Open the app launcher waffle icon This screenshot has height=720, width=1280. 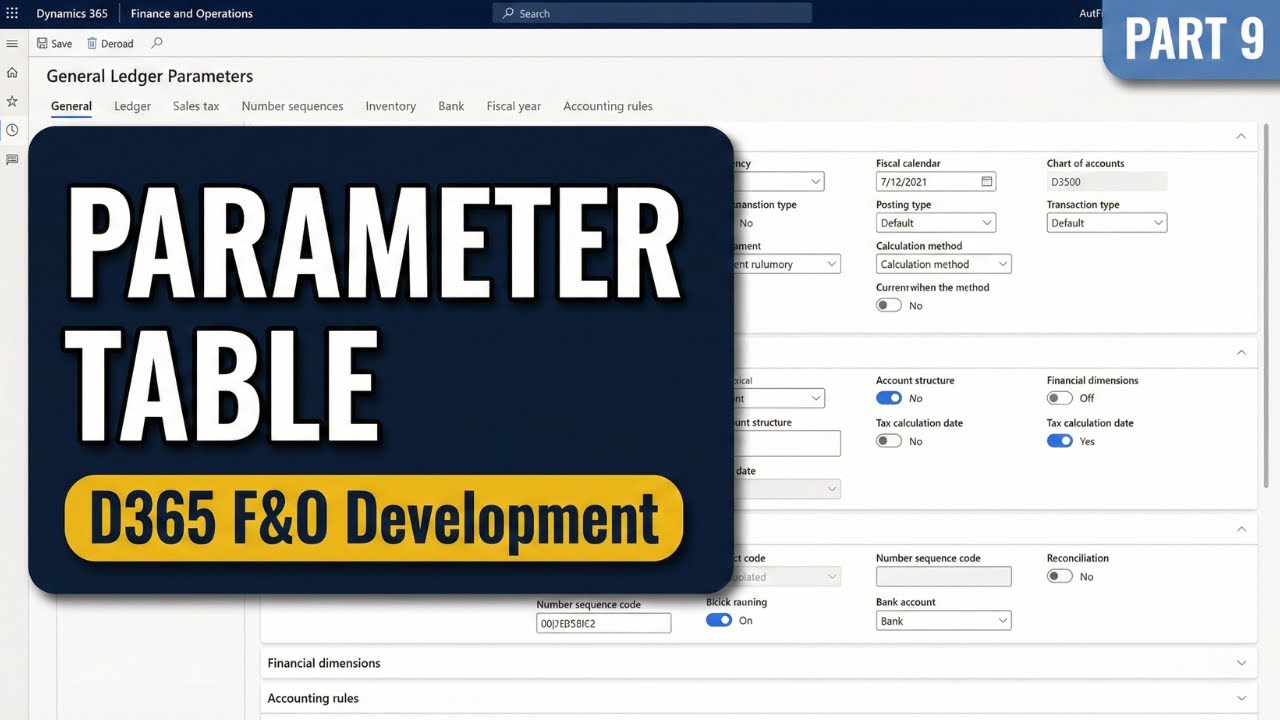(x=12, y=13)
